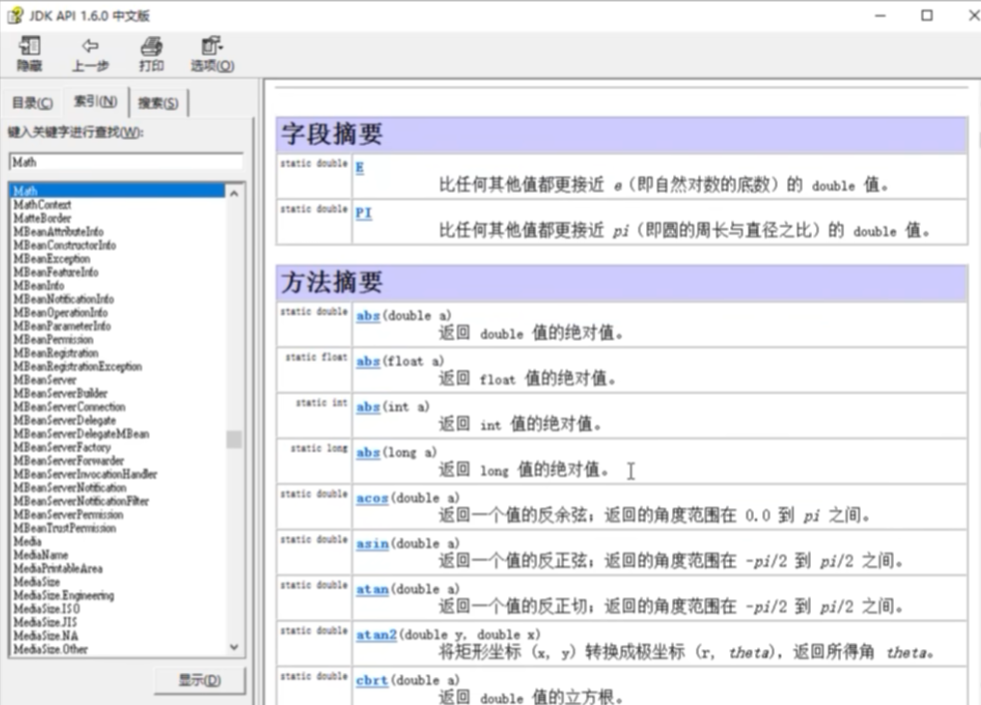Select MediaSize.ISO in the index list
Screen dimensions: 981x705
[x=46, y=609]
